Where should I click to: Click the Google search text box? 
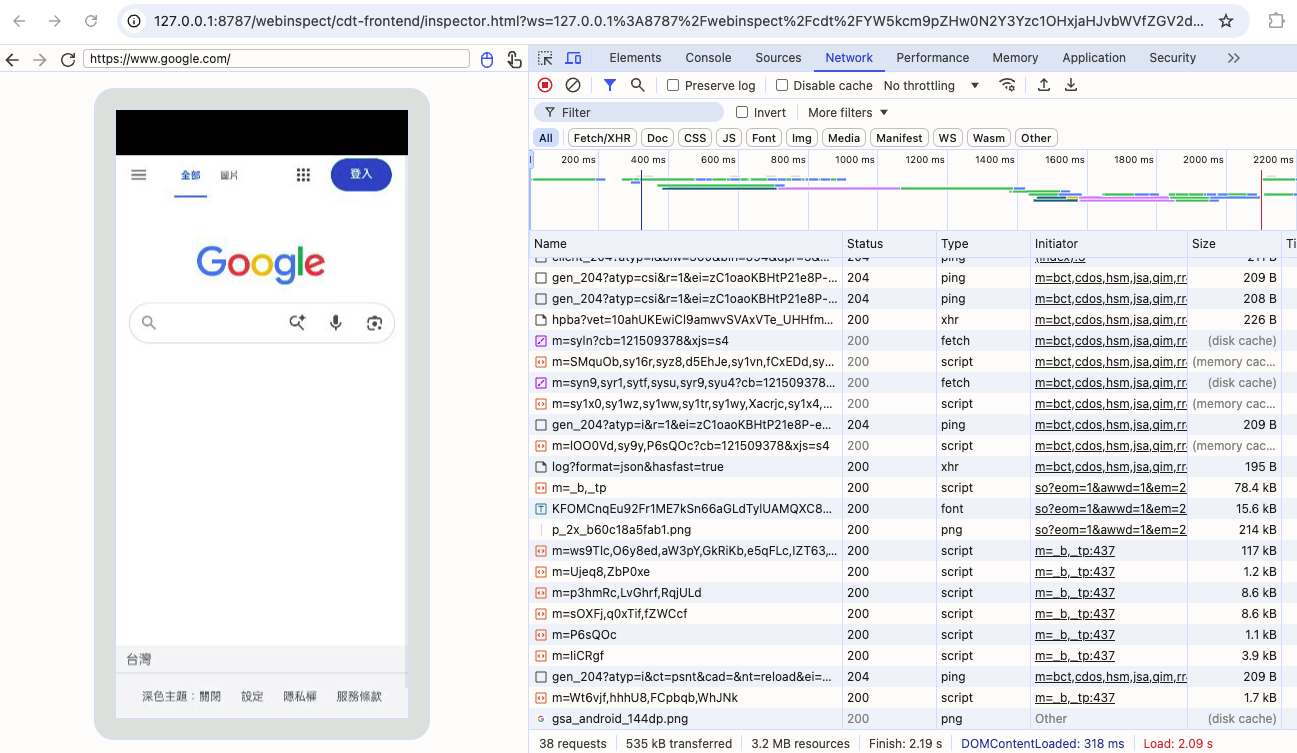(262, 322)
